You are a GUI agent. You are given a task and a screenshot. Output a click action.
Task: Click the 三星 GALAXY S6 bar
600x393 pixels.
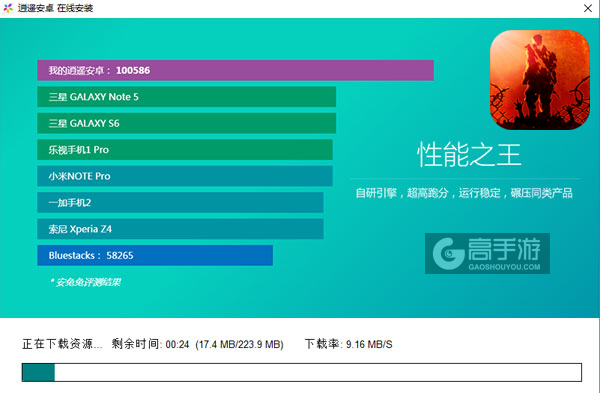187,123
